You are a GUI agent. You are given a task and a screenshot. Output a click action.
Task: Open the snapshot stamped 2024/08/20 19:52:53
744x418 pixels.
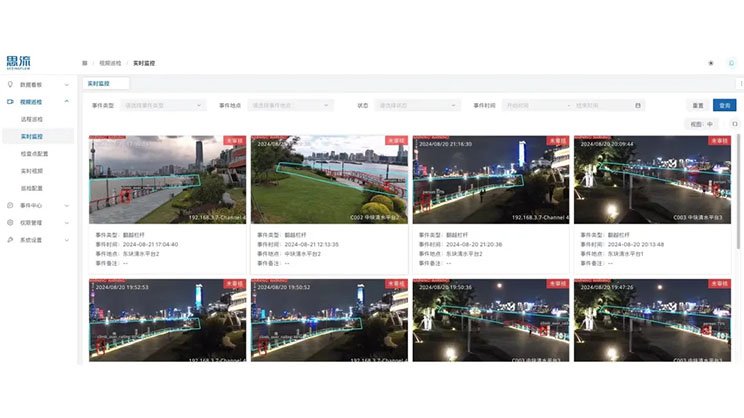point(167,320)
